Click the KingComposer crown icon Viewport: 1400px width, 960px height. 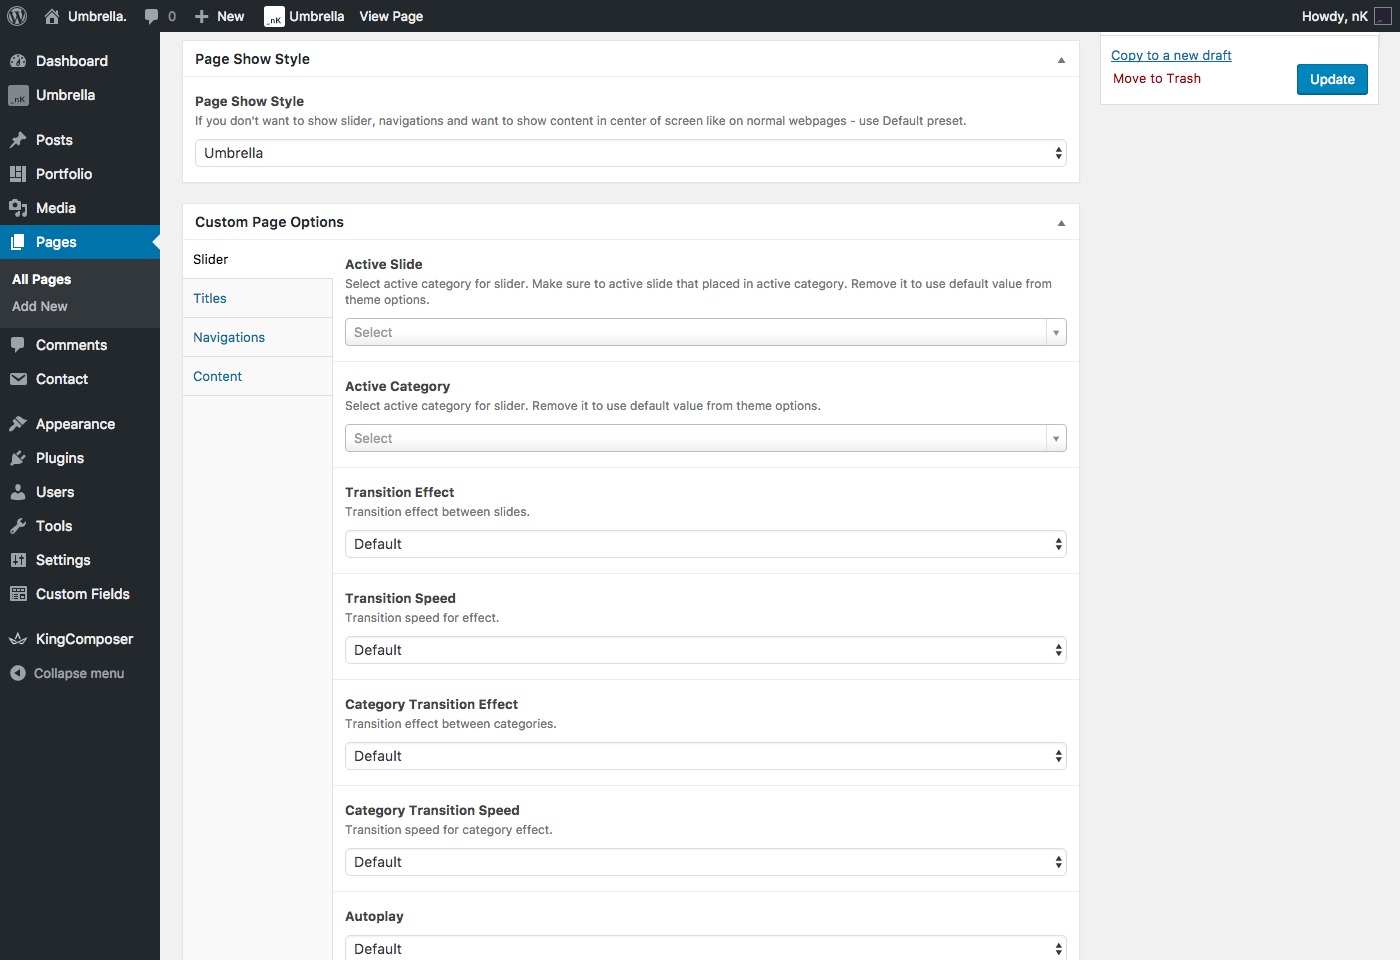(x=18, y=639)
